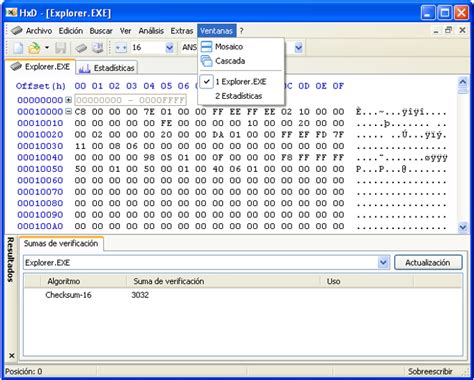Select Mosaico in Ventanas menu
474x380 pixels.
(241, 47)
